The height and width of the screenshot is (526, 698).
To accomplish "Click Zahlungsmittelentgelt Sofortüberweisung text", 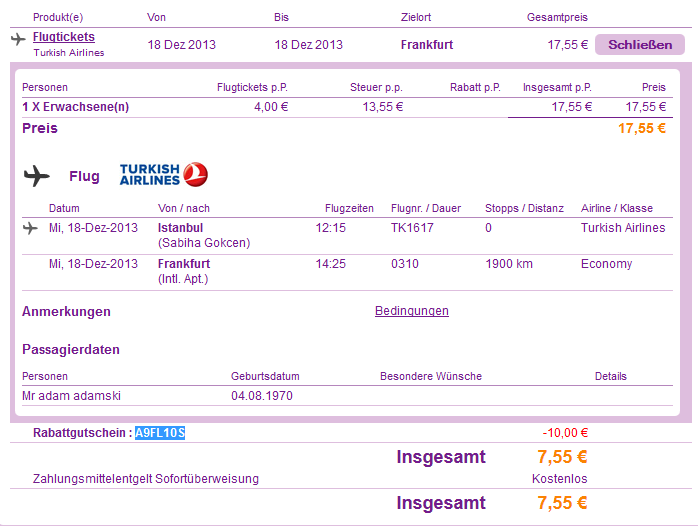I will (146, 479).
